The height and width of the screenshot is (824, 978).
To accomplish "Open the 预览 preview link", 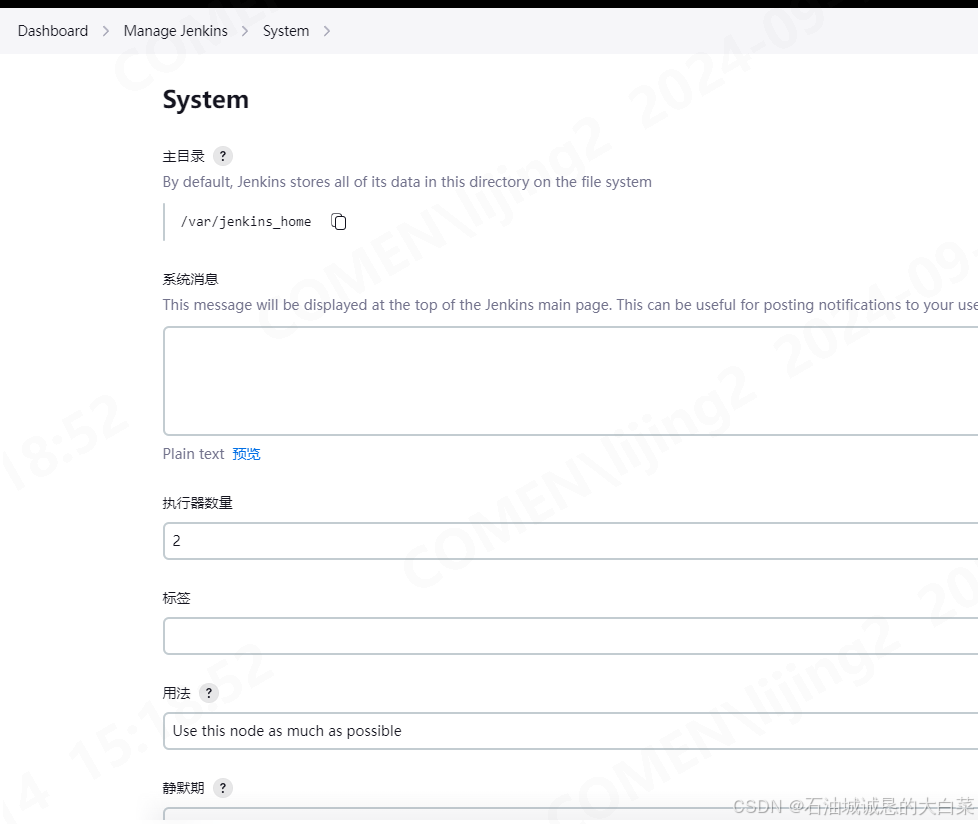I will click(246, 453).
